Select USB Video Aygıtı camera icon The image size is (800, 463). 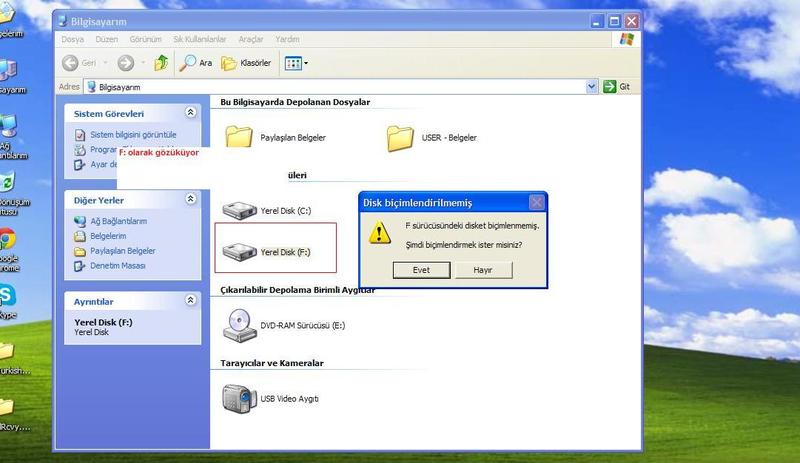point(239,399)
